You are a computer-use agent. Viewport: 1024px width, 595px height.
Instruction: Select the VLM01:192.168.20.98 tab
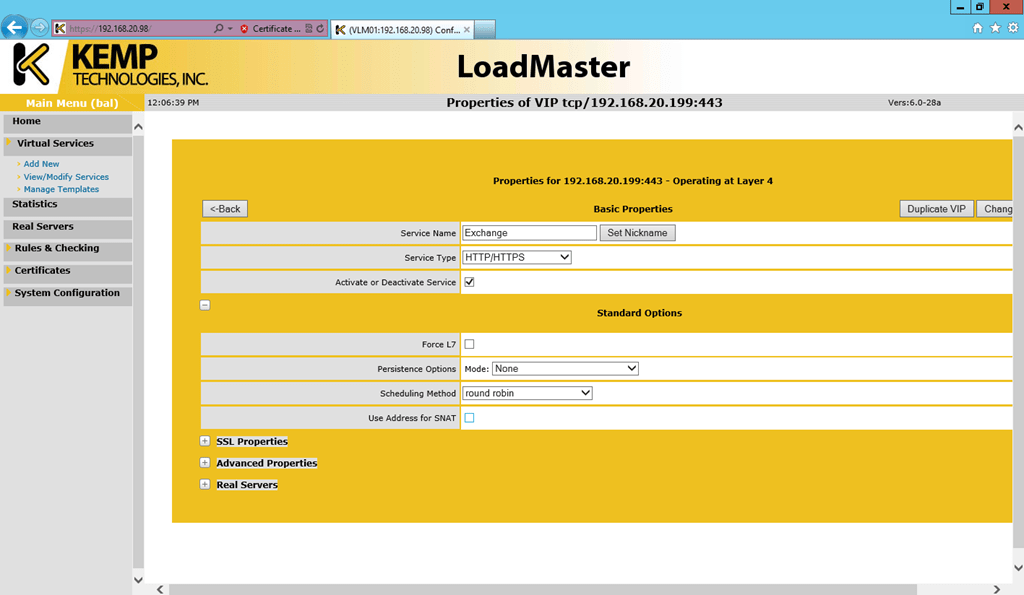(402, 29)
